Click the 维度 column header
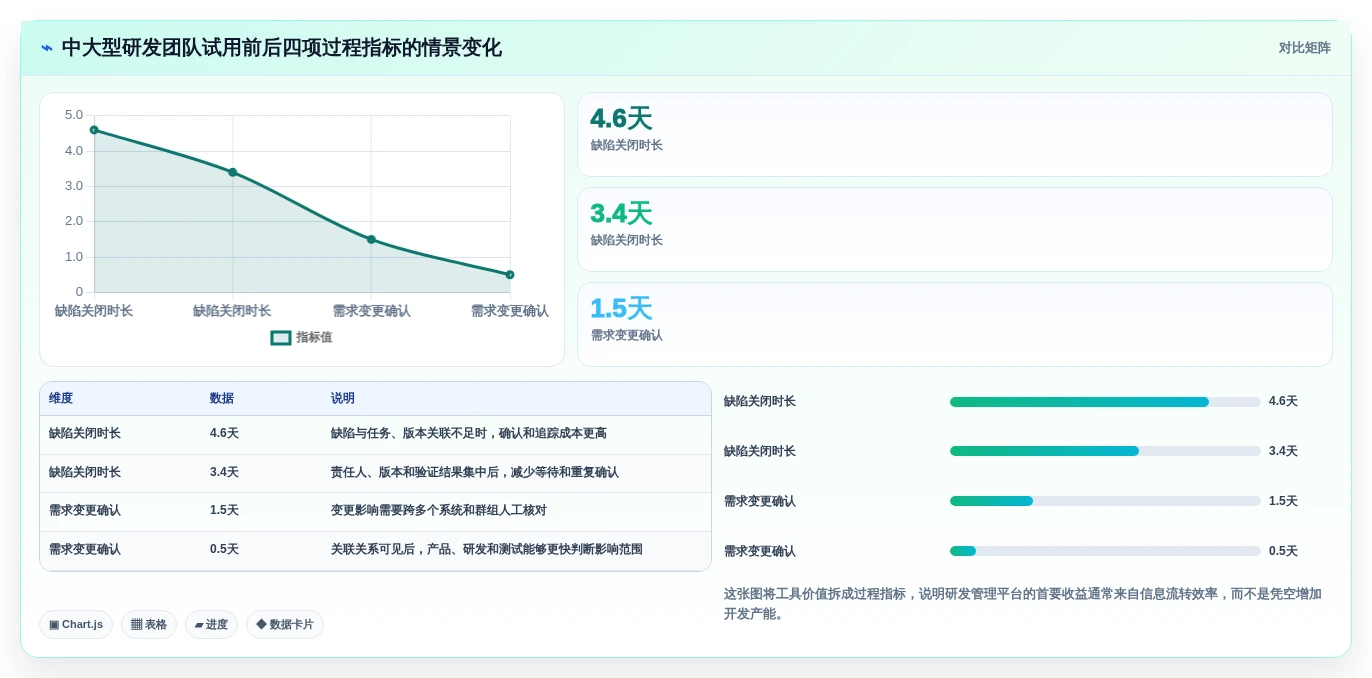 [x=61, y=398]
